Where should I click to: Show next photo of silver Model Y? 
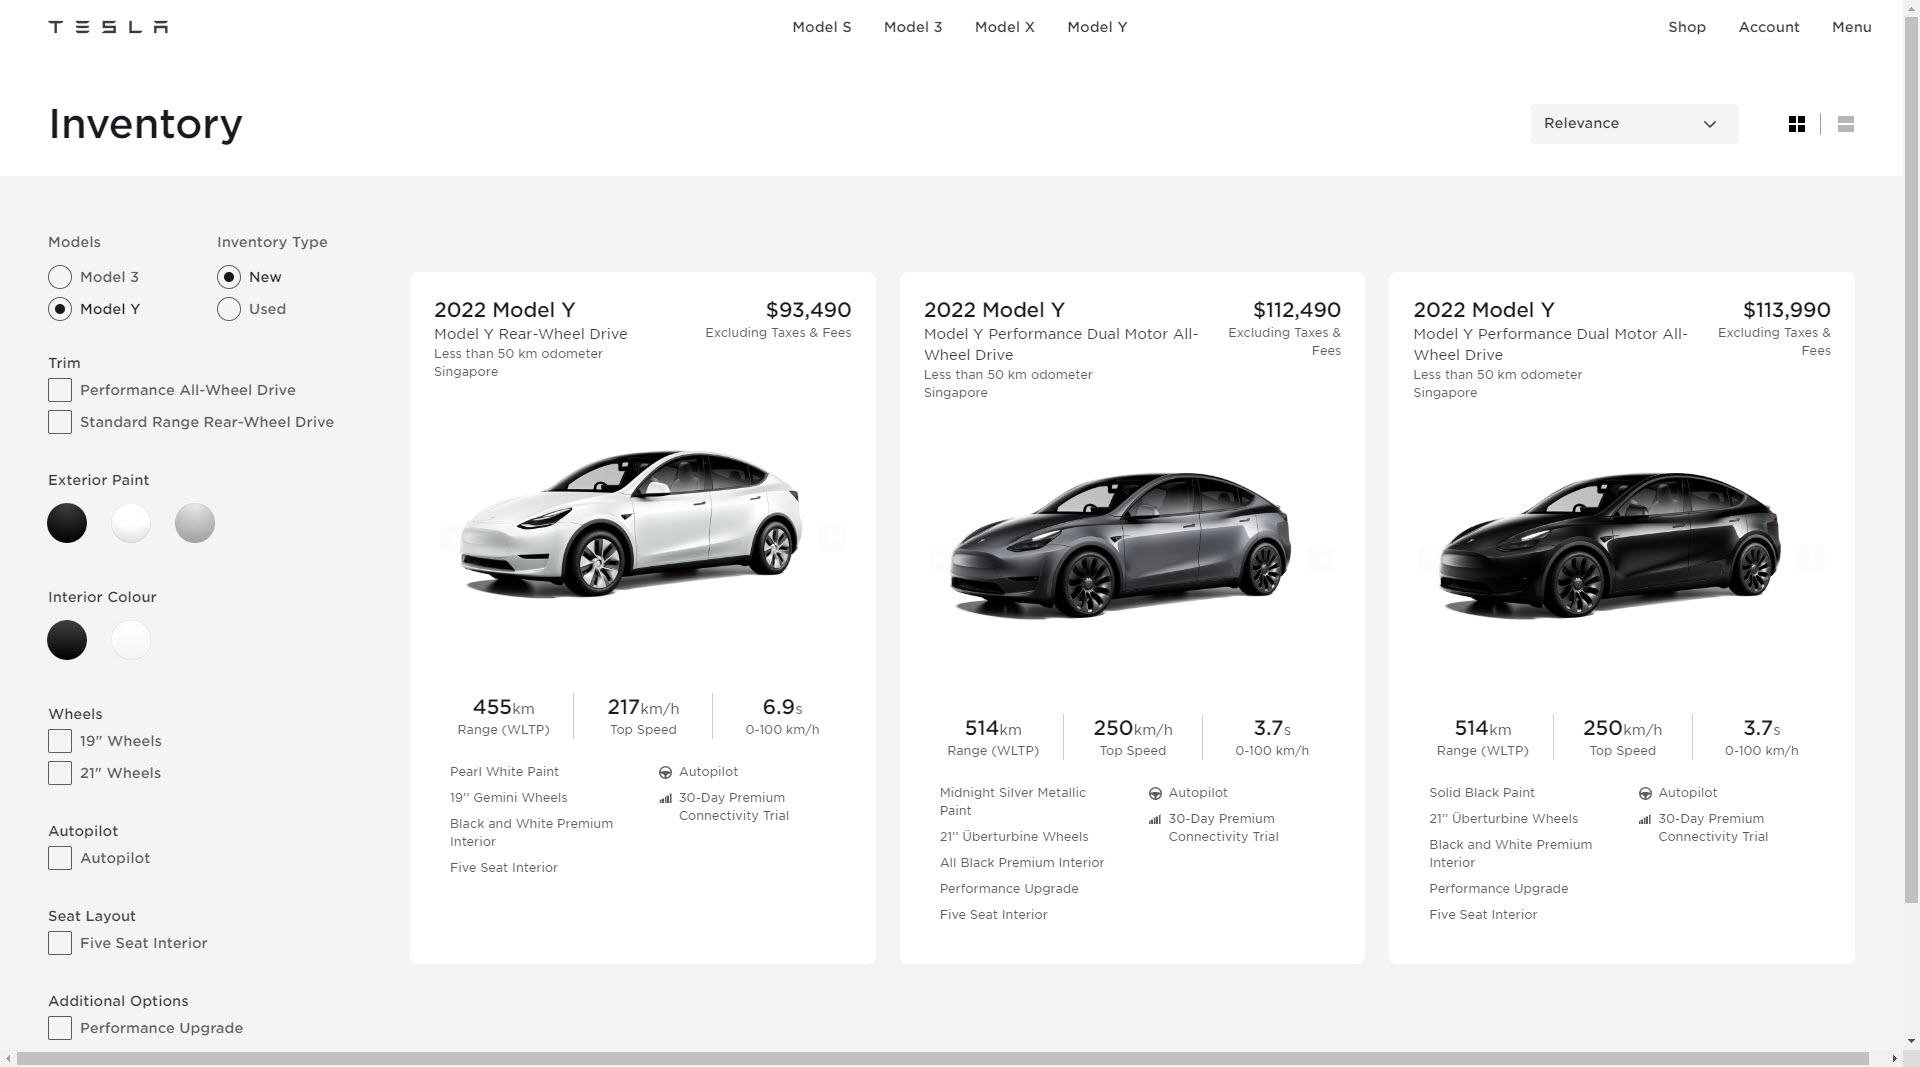[x=1320, y=558]
